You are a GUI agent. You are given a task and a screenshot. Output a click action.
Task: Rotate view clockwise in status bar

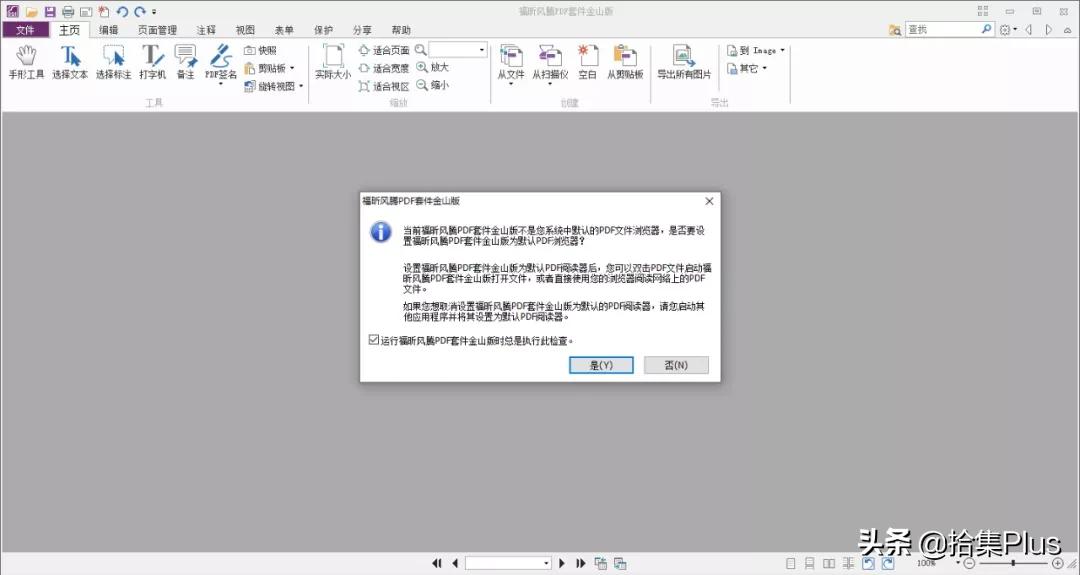click(x=888, y=563)
